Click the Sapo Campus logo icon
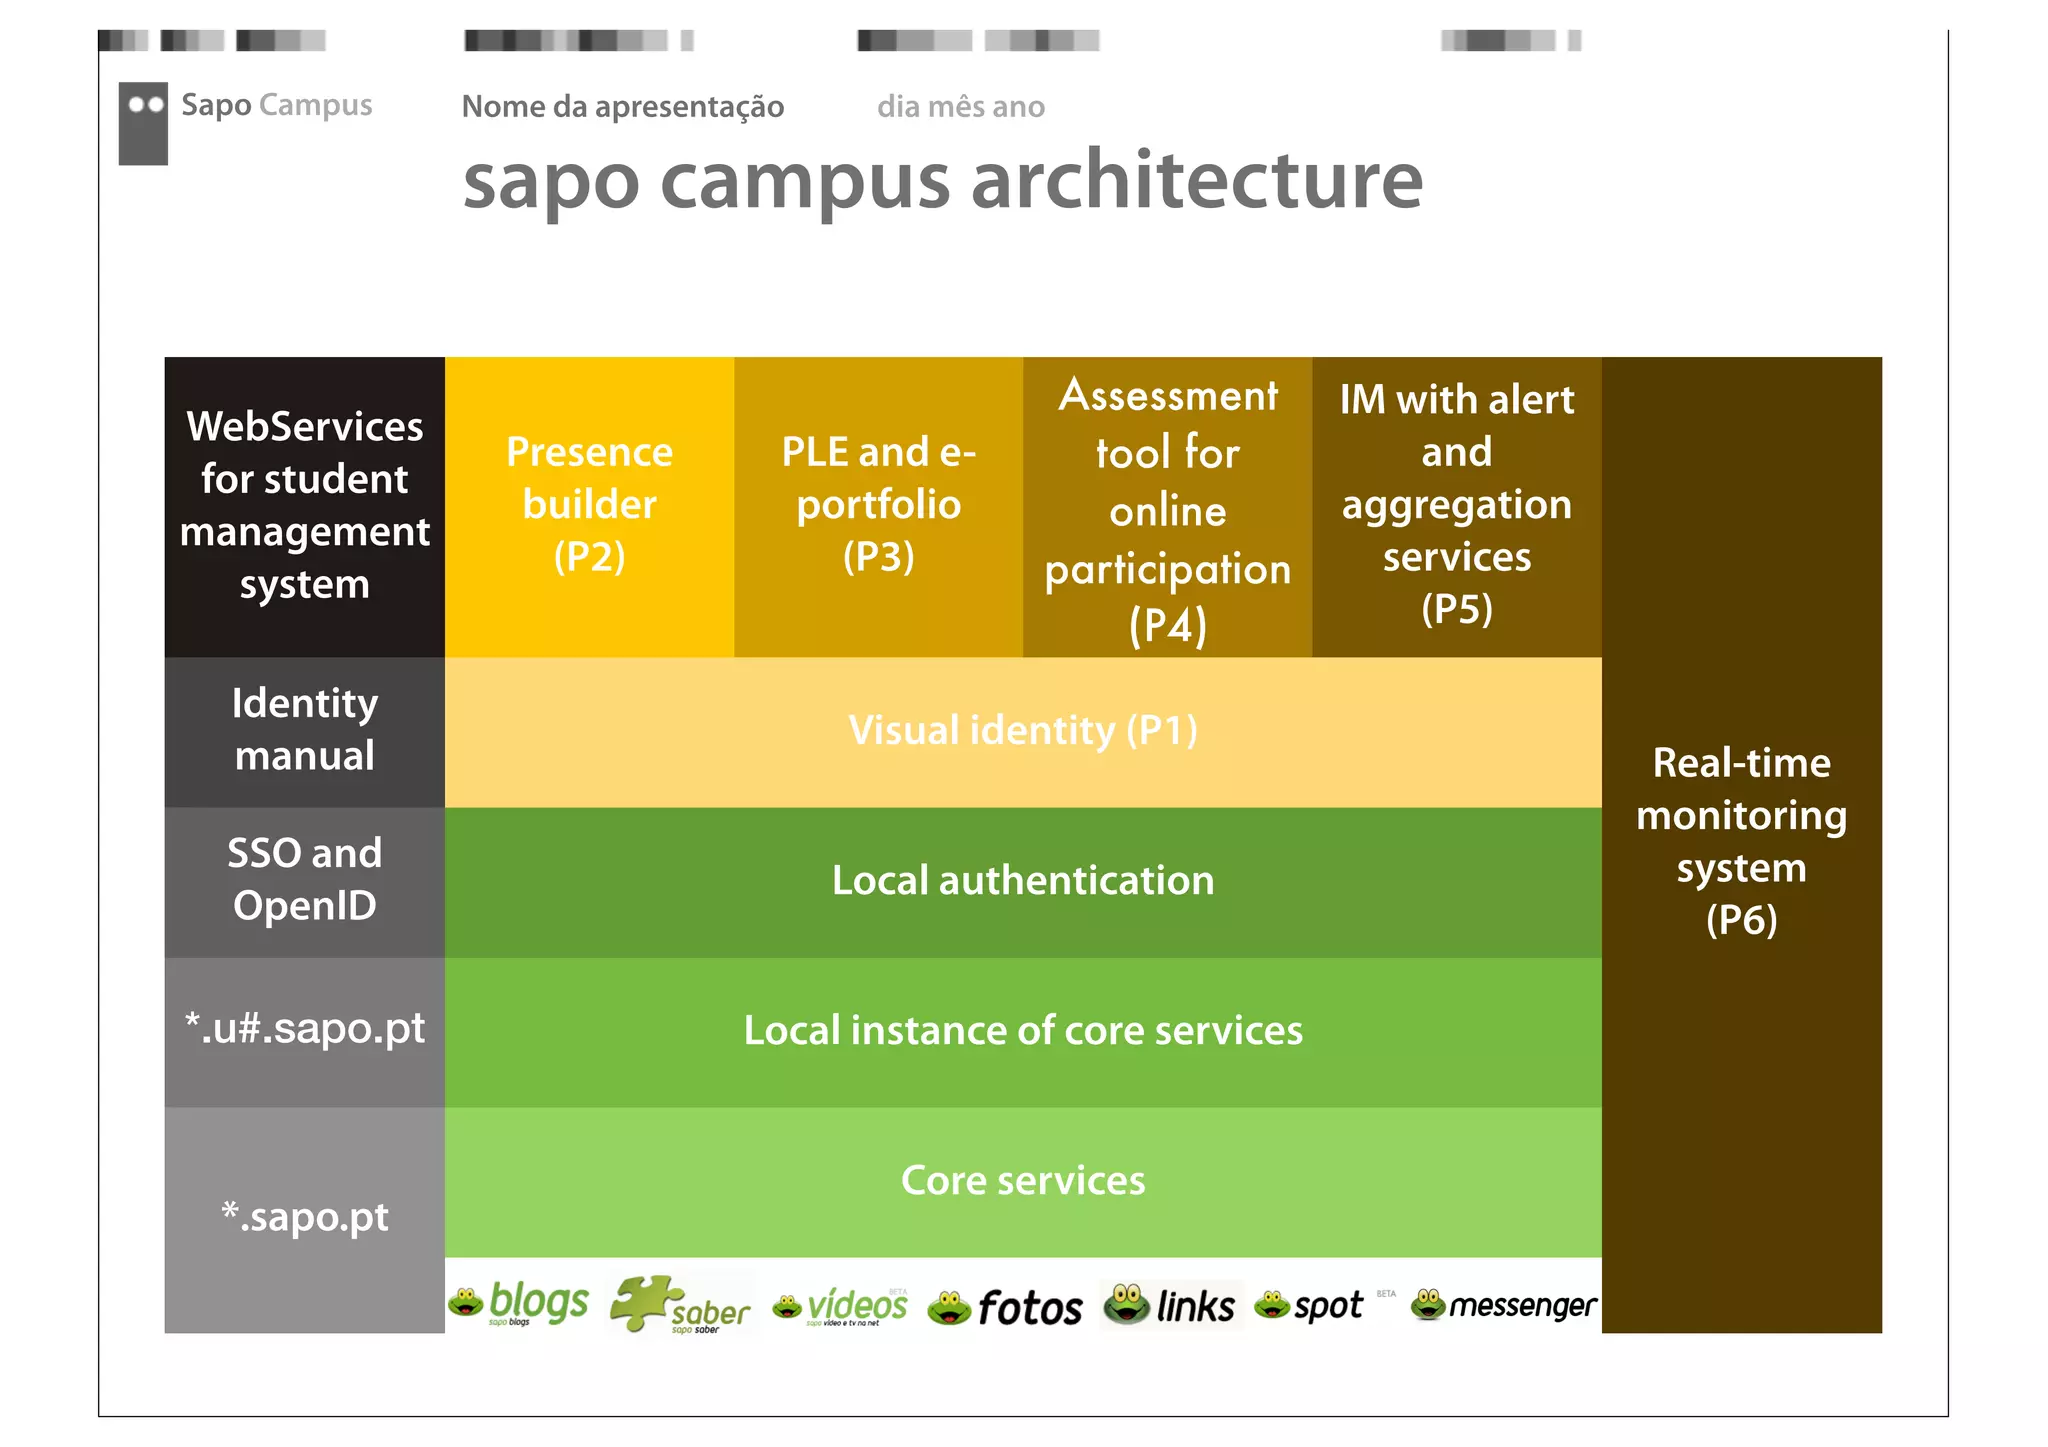 click(x=143, y=123)
